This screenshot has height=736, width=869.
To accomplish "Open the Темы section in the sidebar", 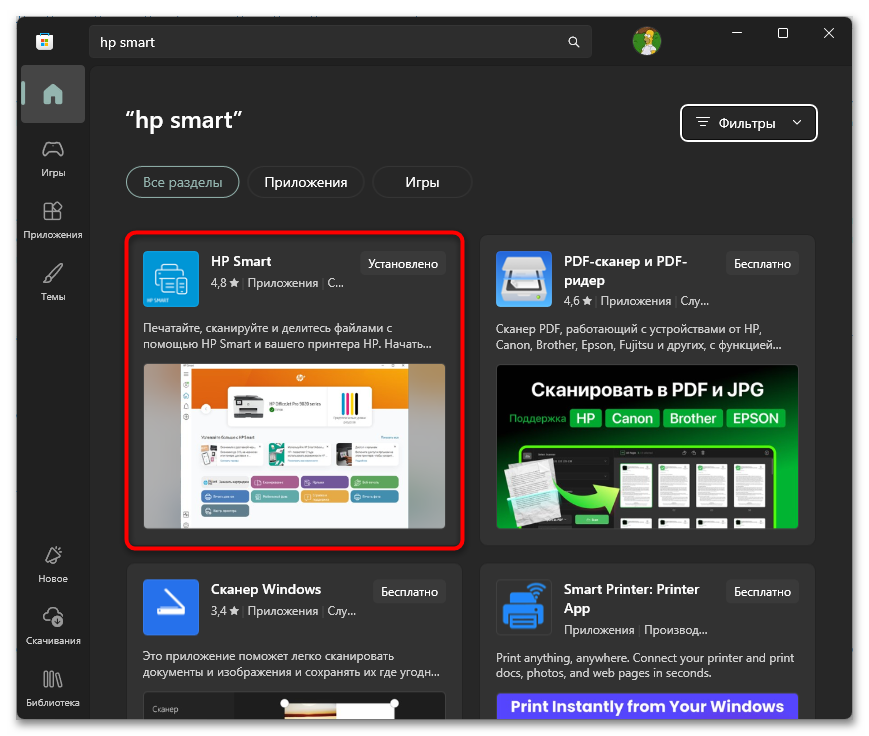I will [53, 283].
